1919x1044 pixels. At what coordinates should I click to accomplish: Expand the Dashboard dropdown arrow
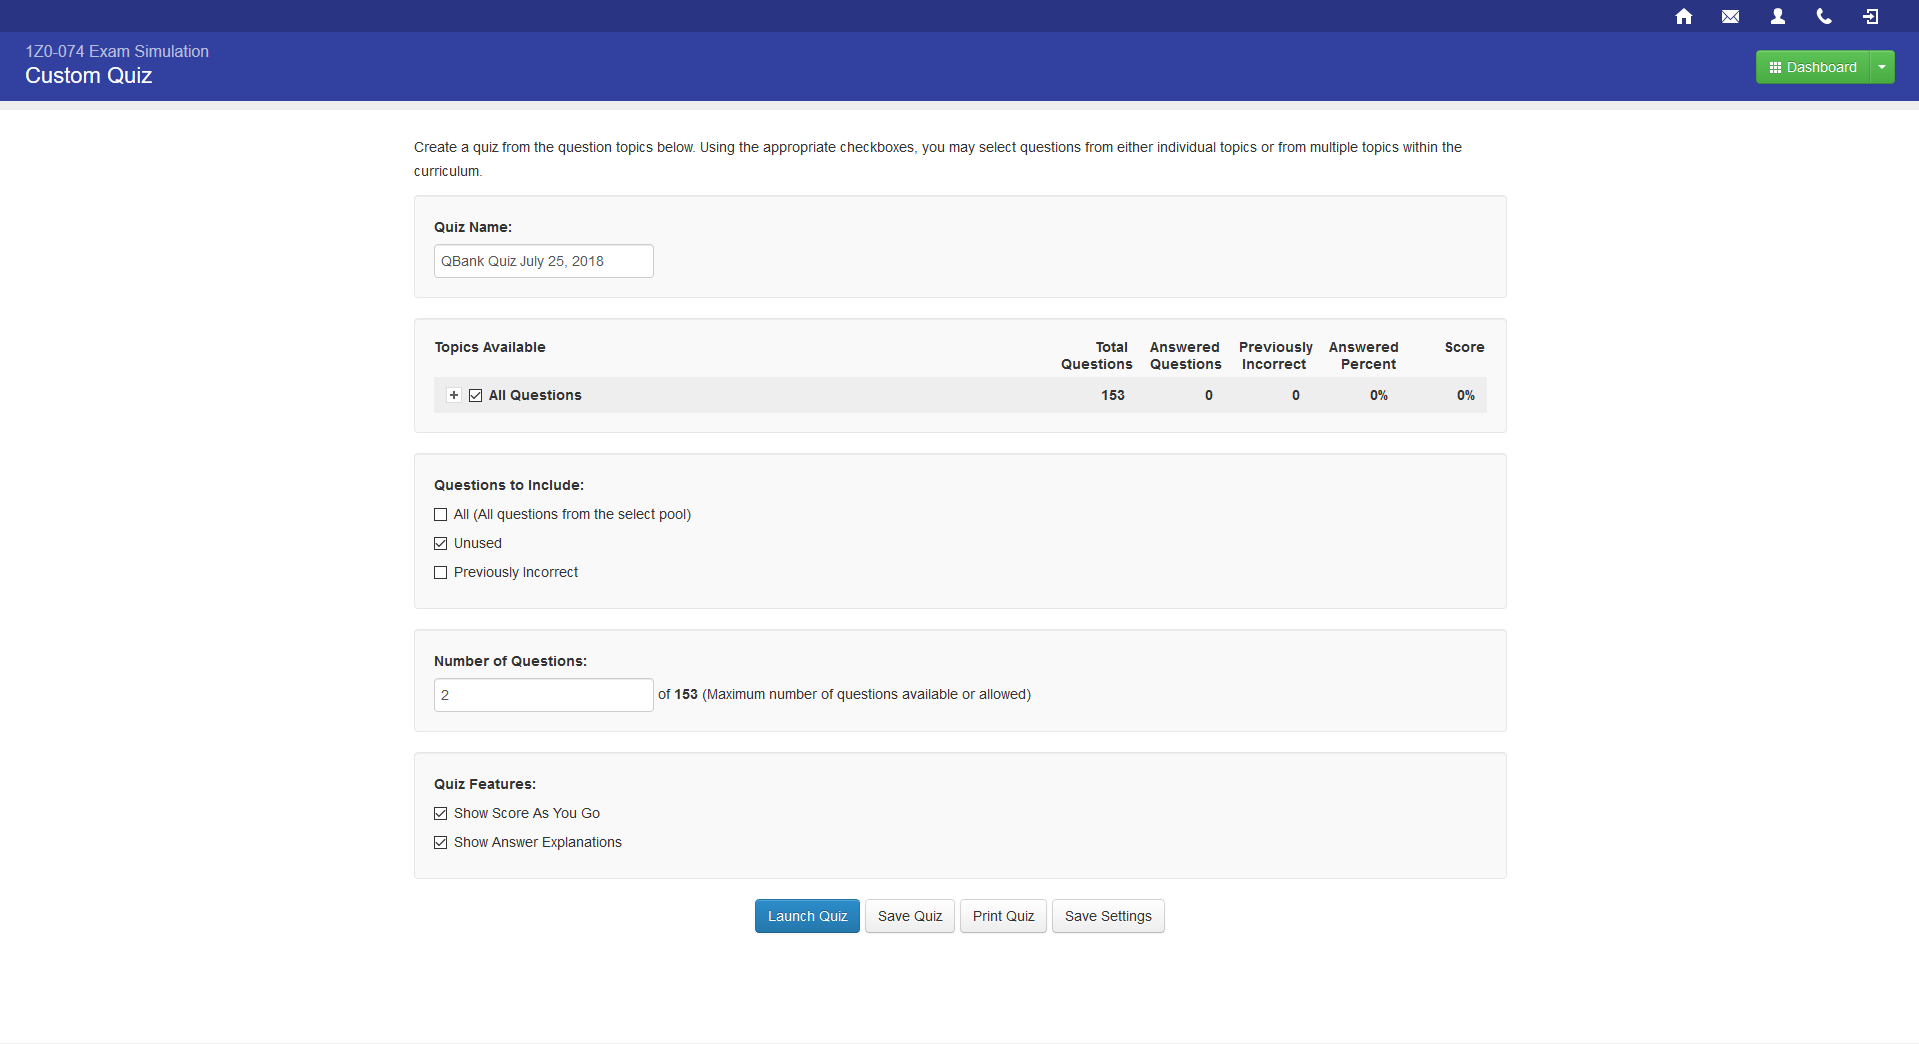[1882, 67]
